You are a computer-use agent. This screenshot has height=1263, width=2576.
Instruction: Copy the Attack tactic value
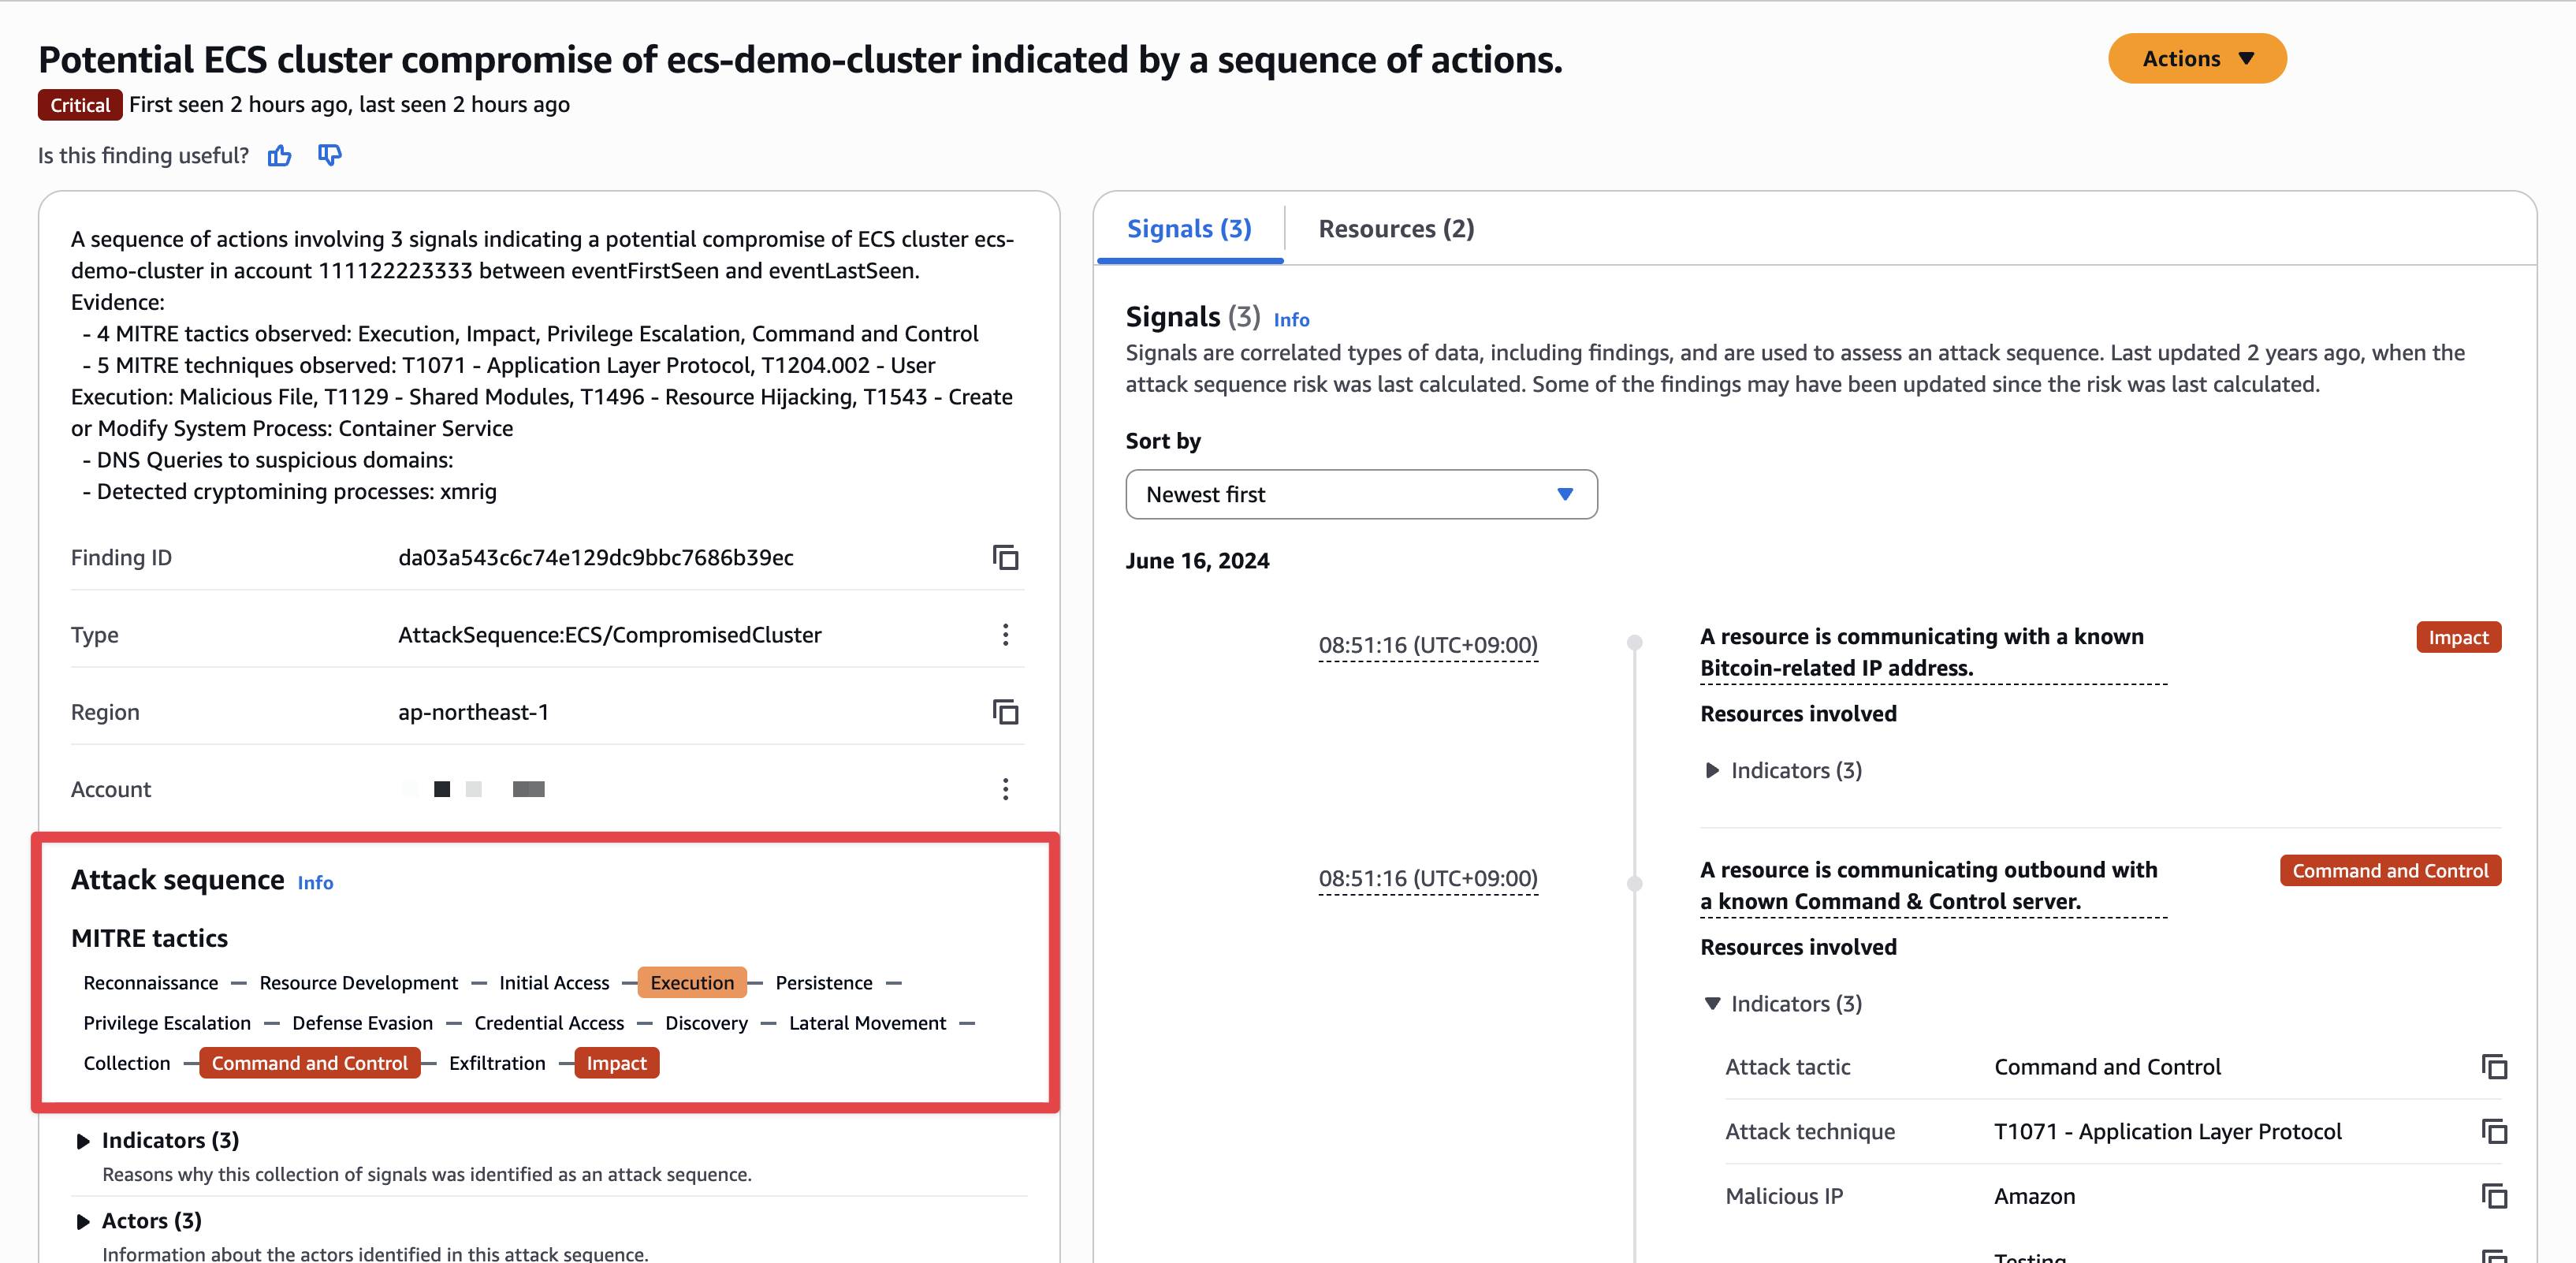[2494, 1067]
